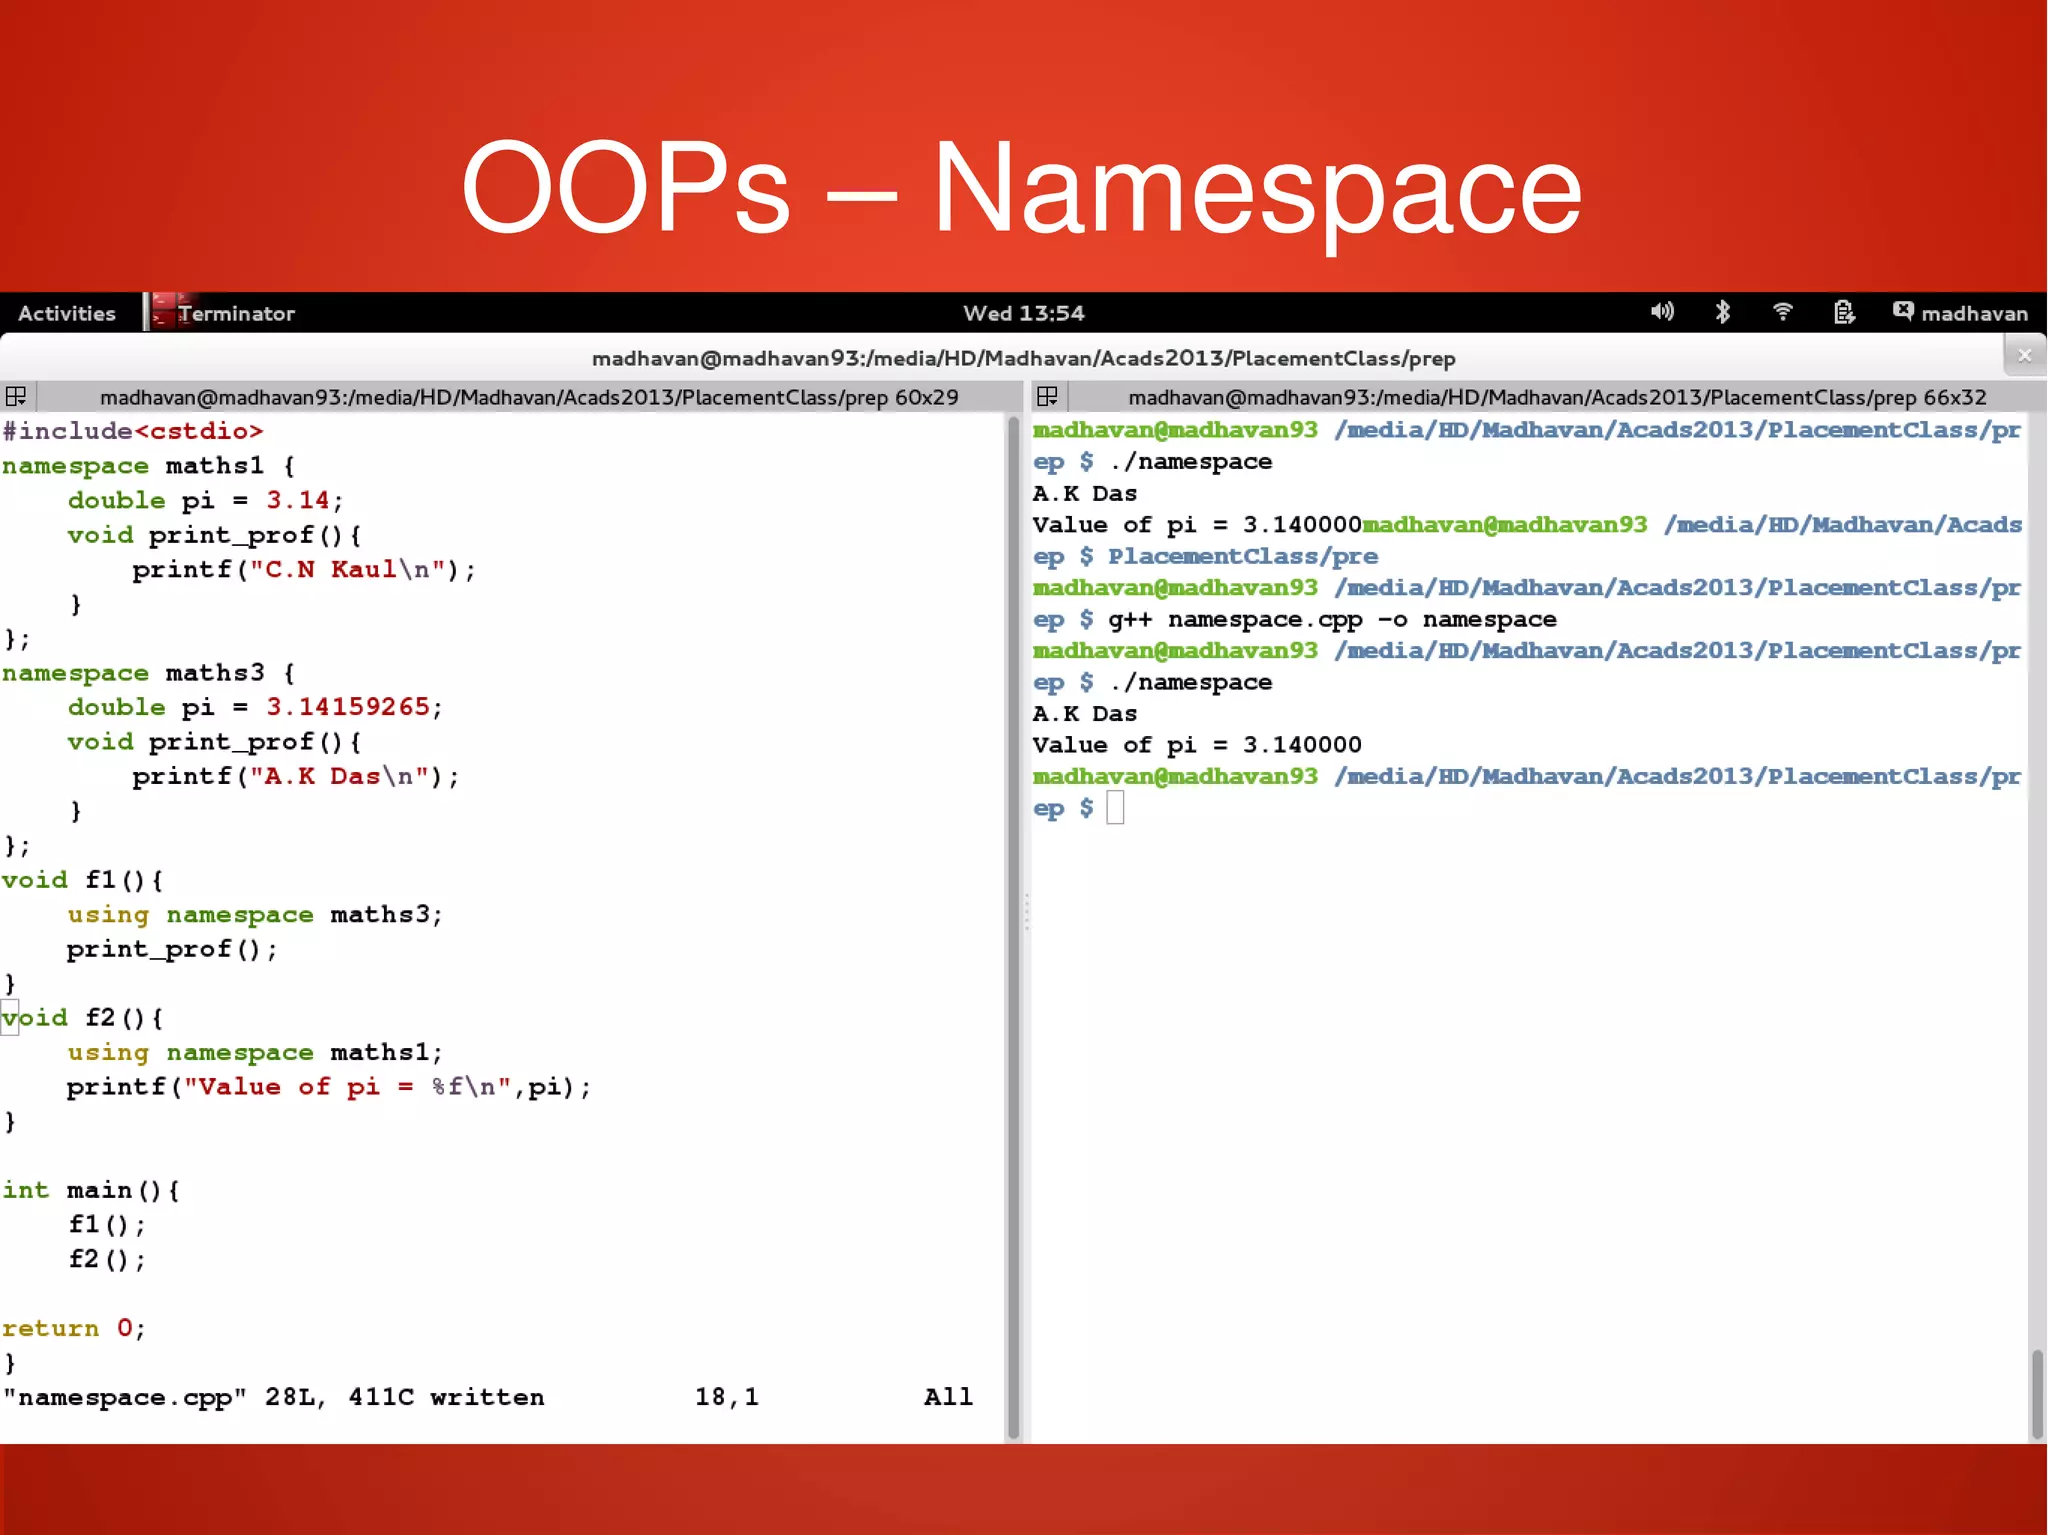
Task: Click the Wi-Fi network icon
Action: tap(1782, 312)
